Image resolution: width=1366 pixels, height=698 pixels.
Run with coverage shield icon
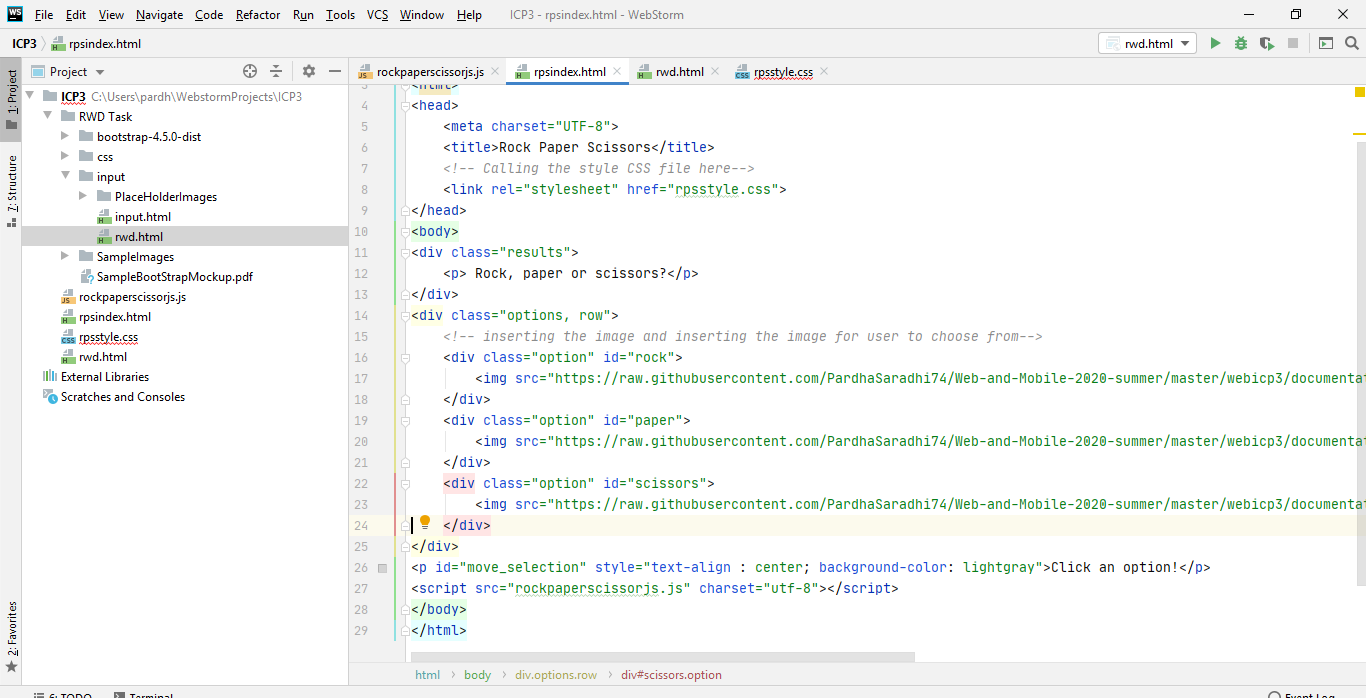click(x=1267, y=43)
